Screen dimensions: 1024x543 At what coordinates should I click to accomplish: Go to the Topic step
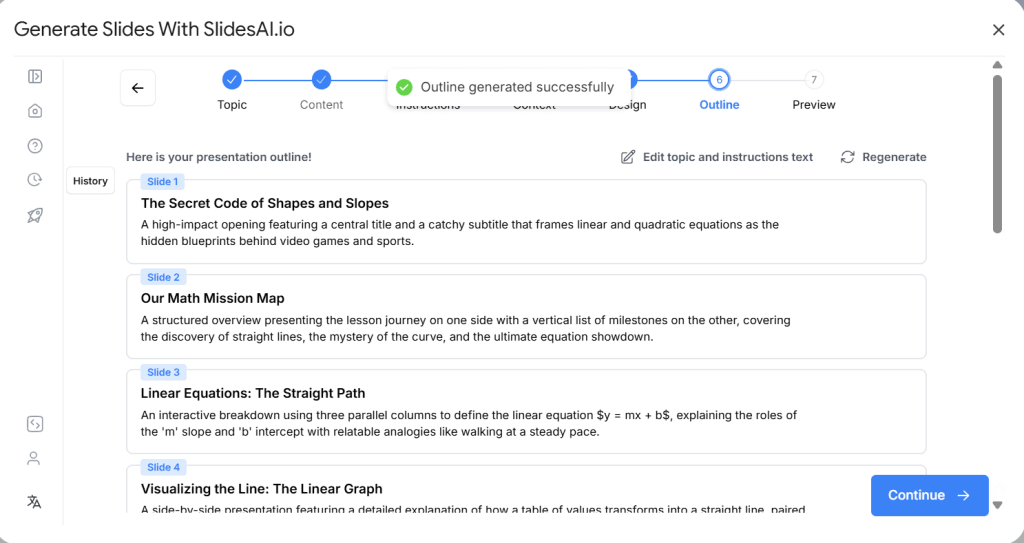232,80
